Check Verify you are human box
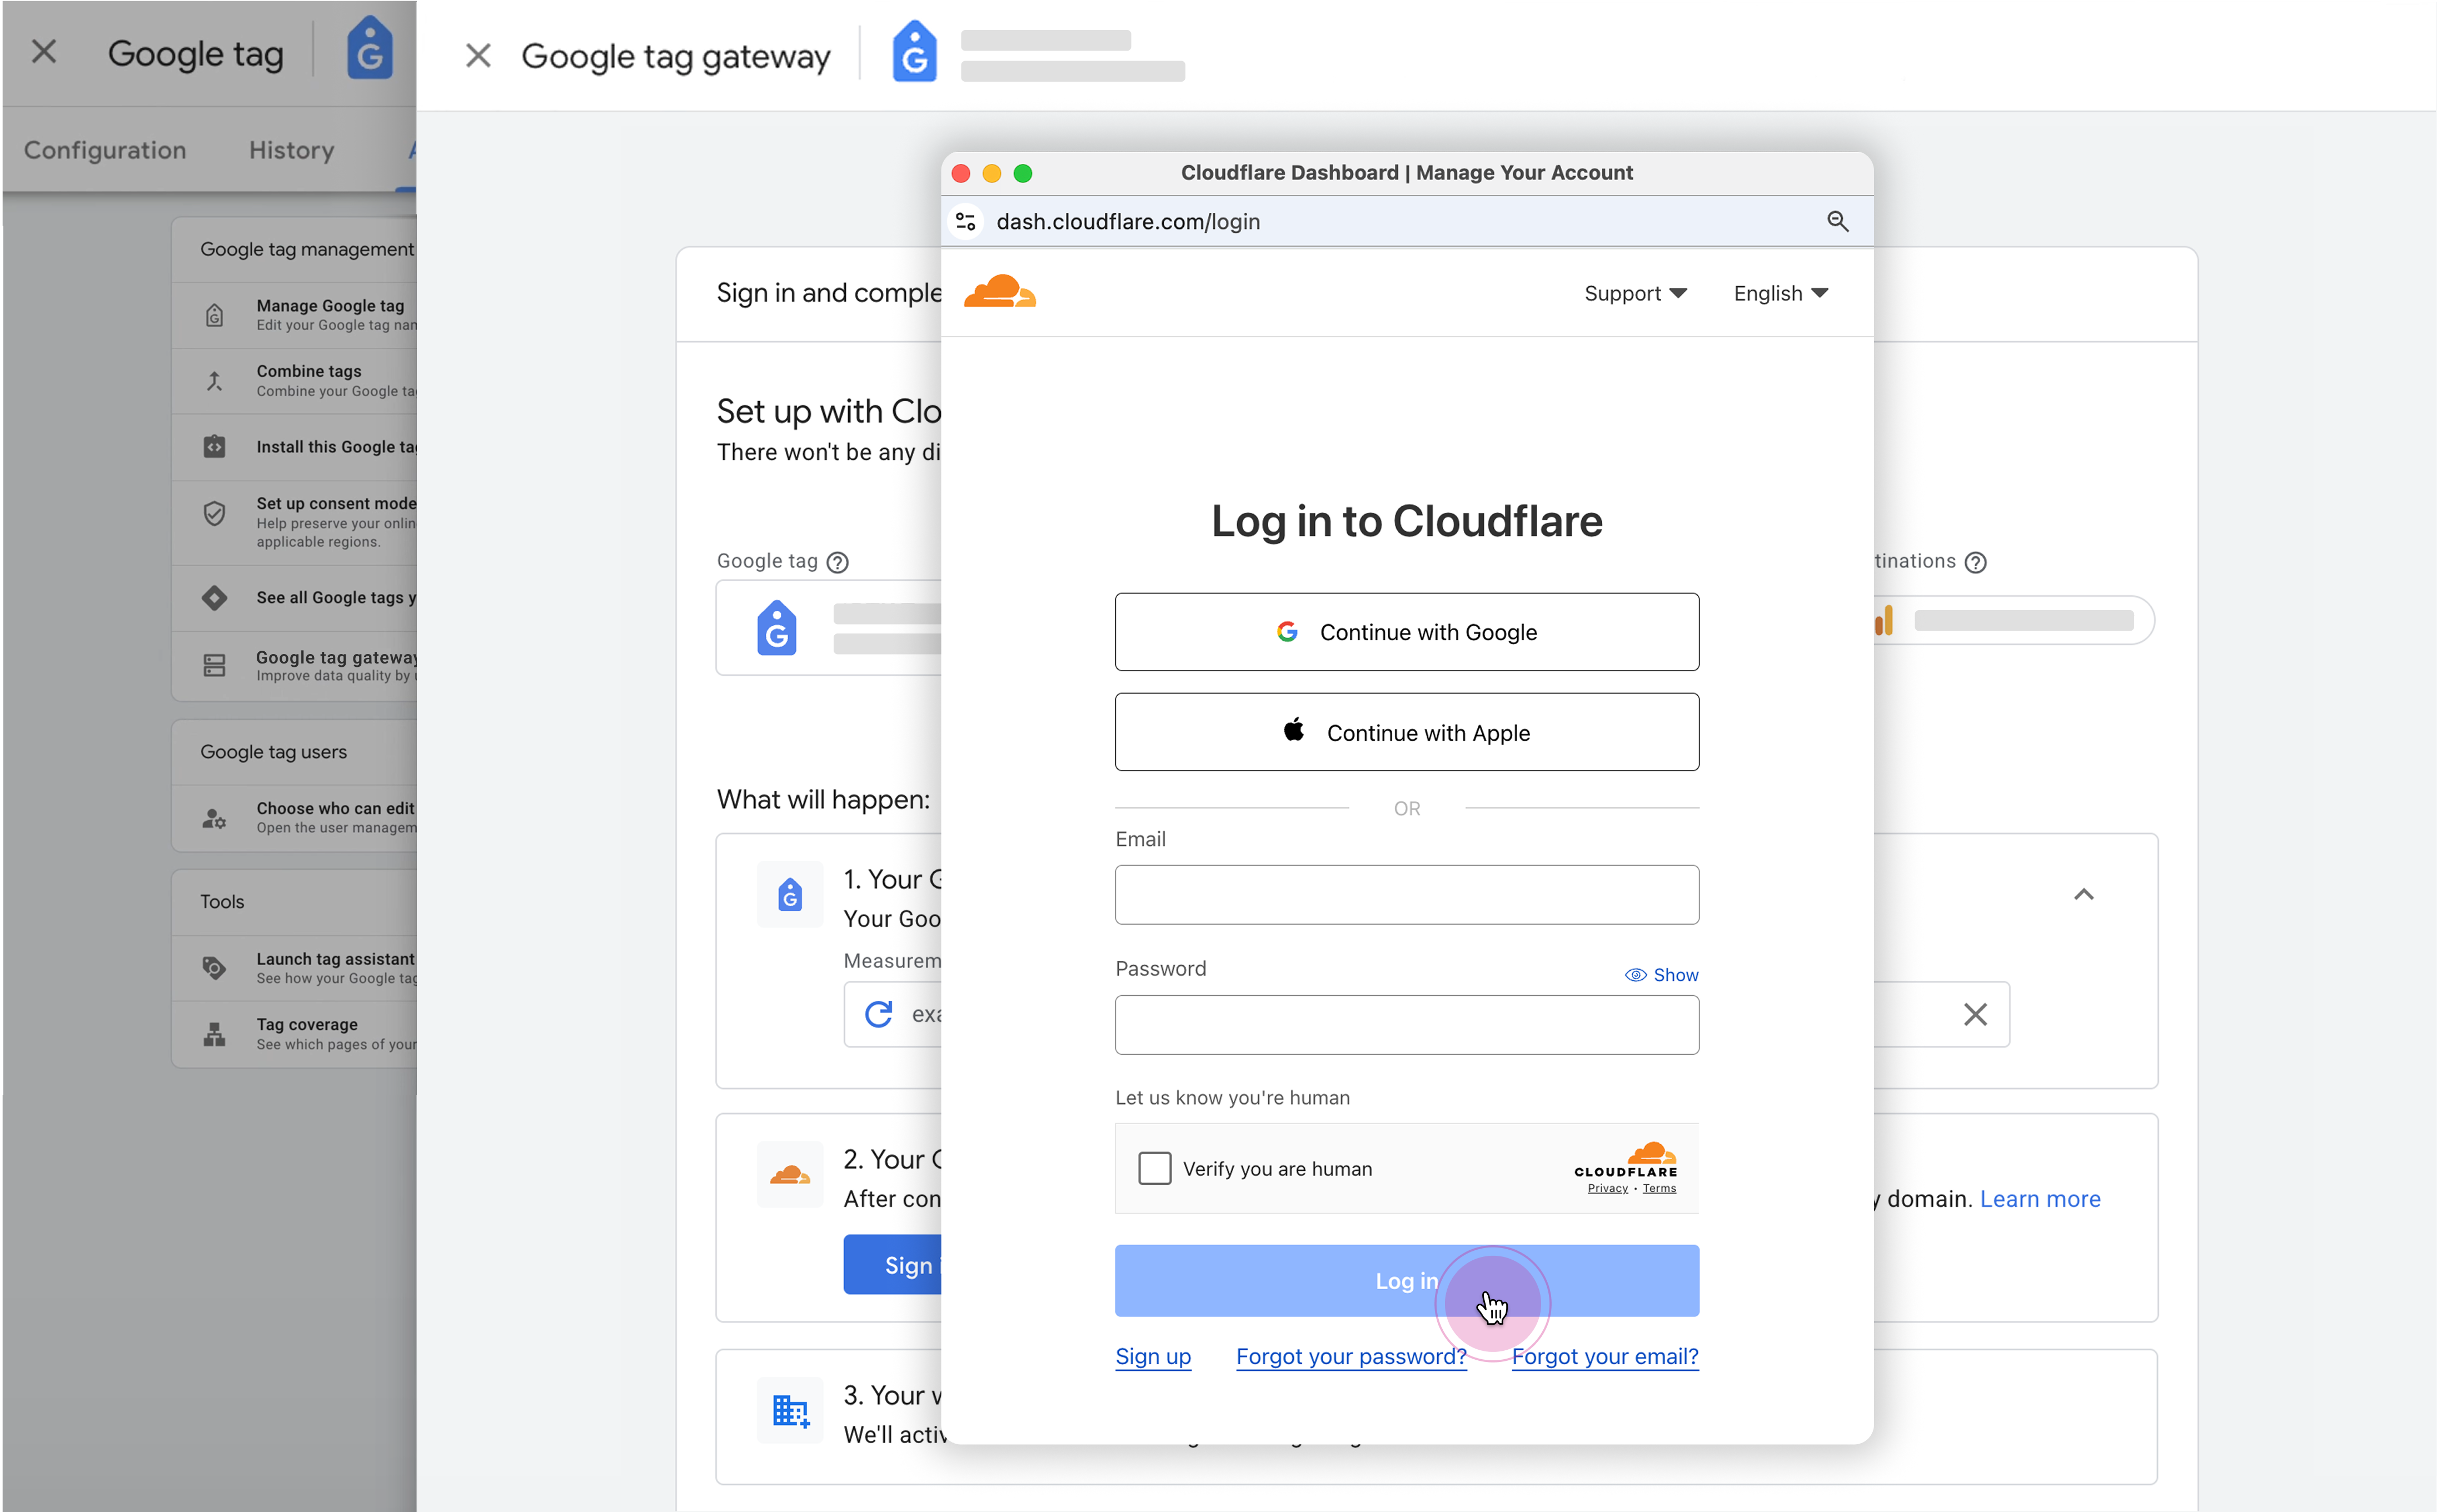This screenshot has width=2437, height=1512. coord(1154,1168)
